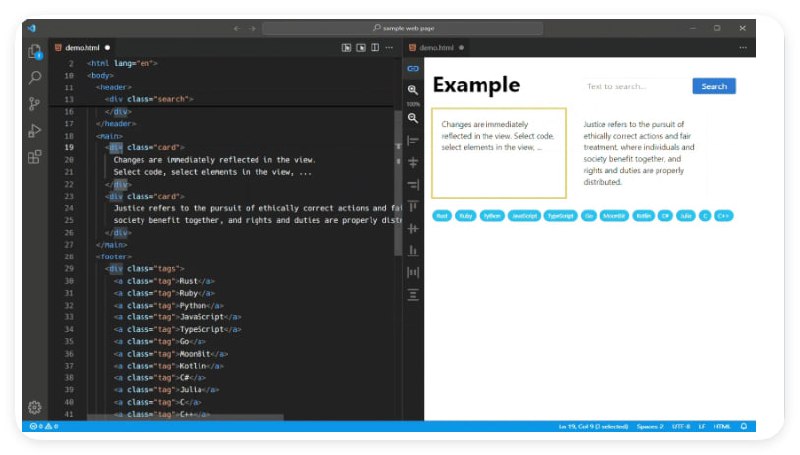800x455 pixels.
Task: Open the Manage gear icon
Action: tap(35, 407)
